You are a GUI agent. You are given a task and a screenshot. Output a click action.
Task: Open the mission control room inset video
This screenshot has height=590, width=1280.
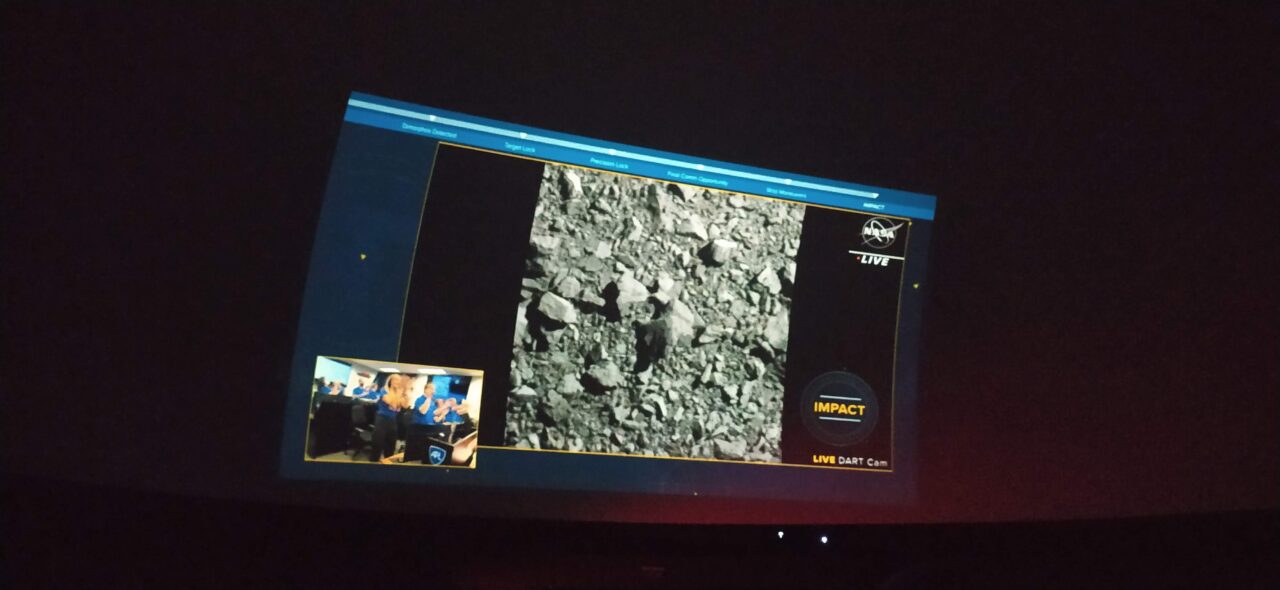tap(395, 410)
